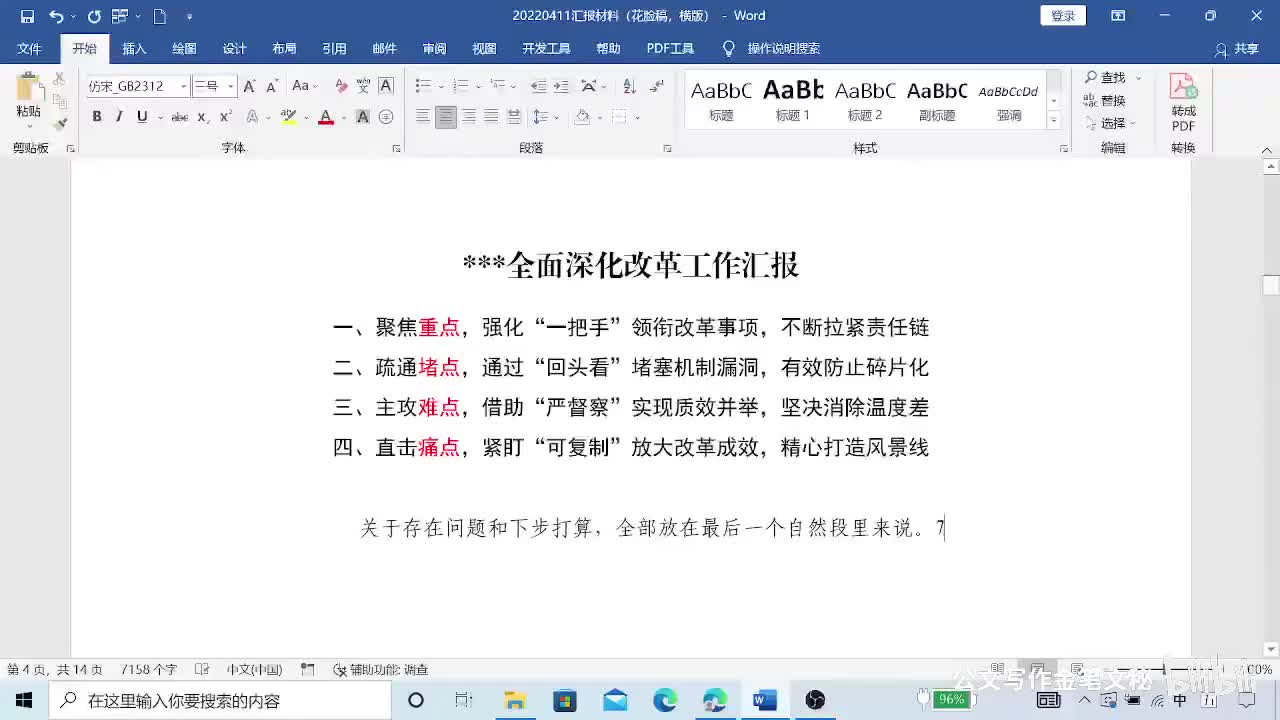Apply character border to the text
Image resolution: width=1280 pixels, height=720 pixels.
[x=386, y=86]
